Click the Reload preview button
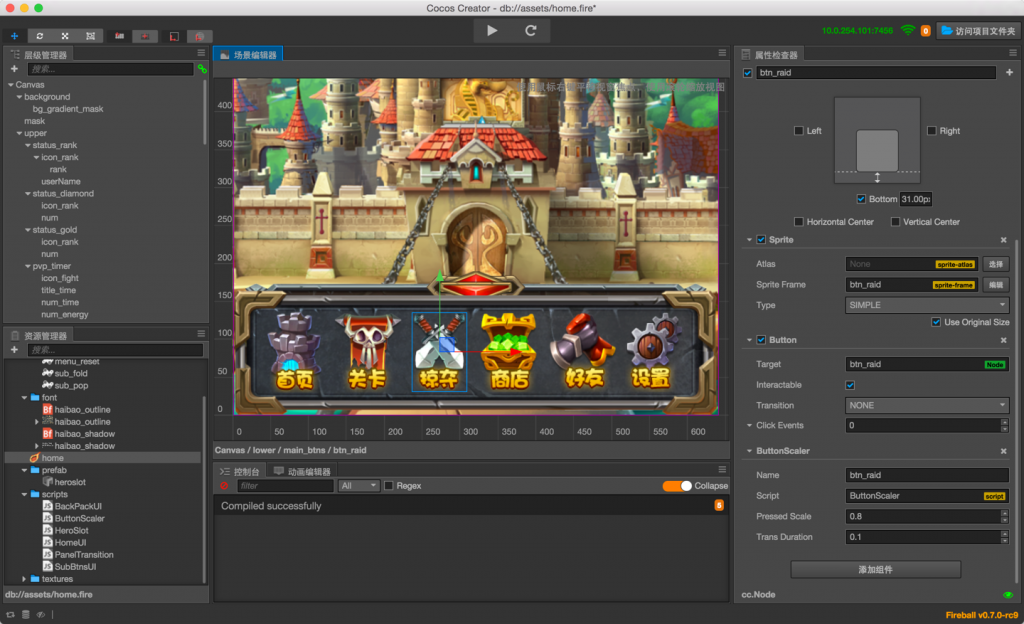 (x=531, y=31)
